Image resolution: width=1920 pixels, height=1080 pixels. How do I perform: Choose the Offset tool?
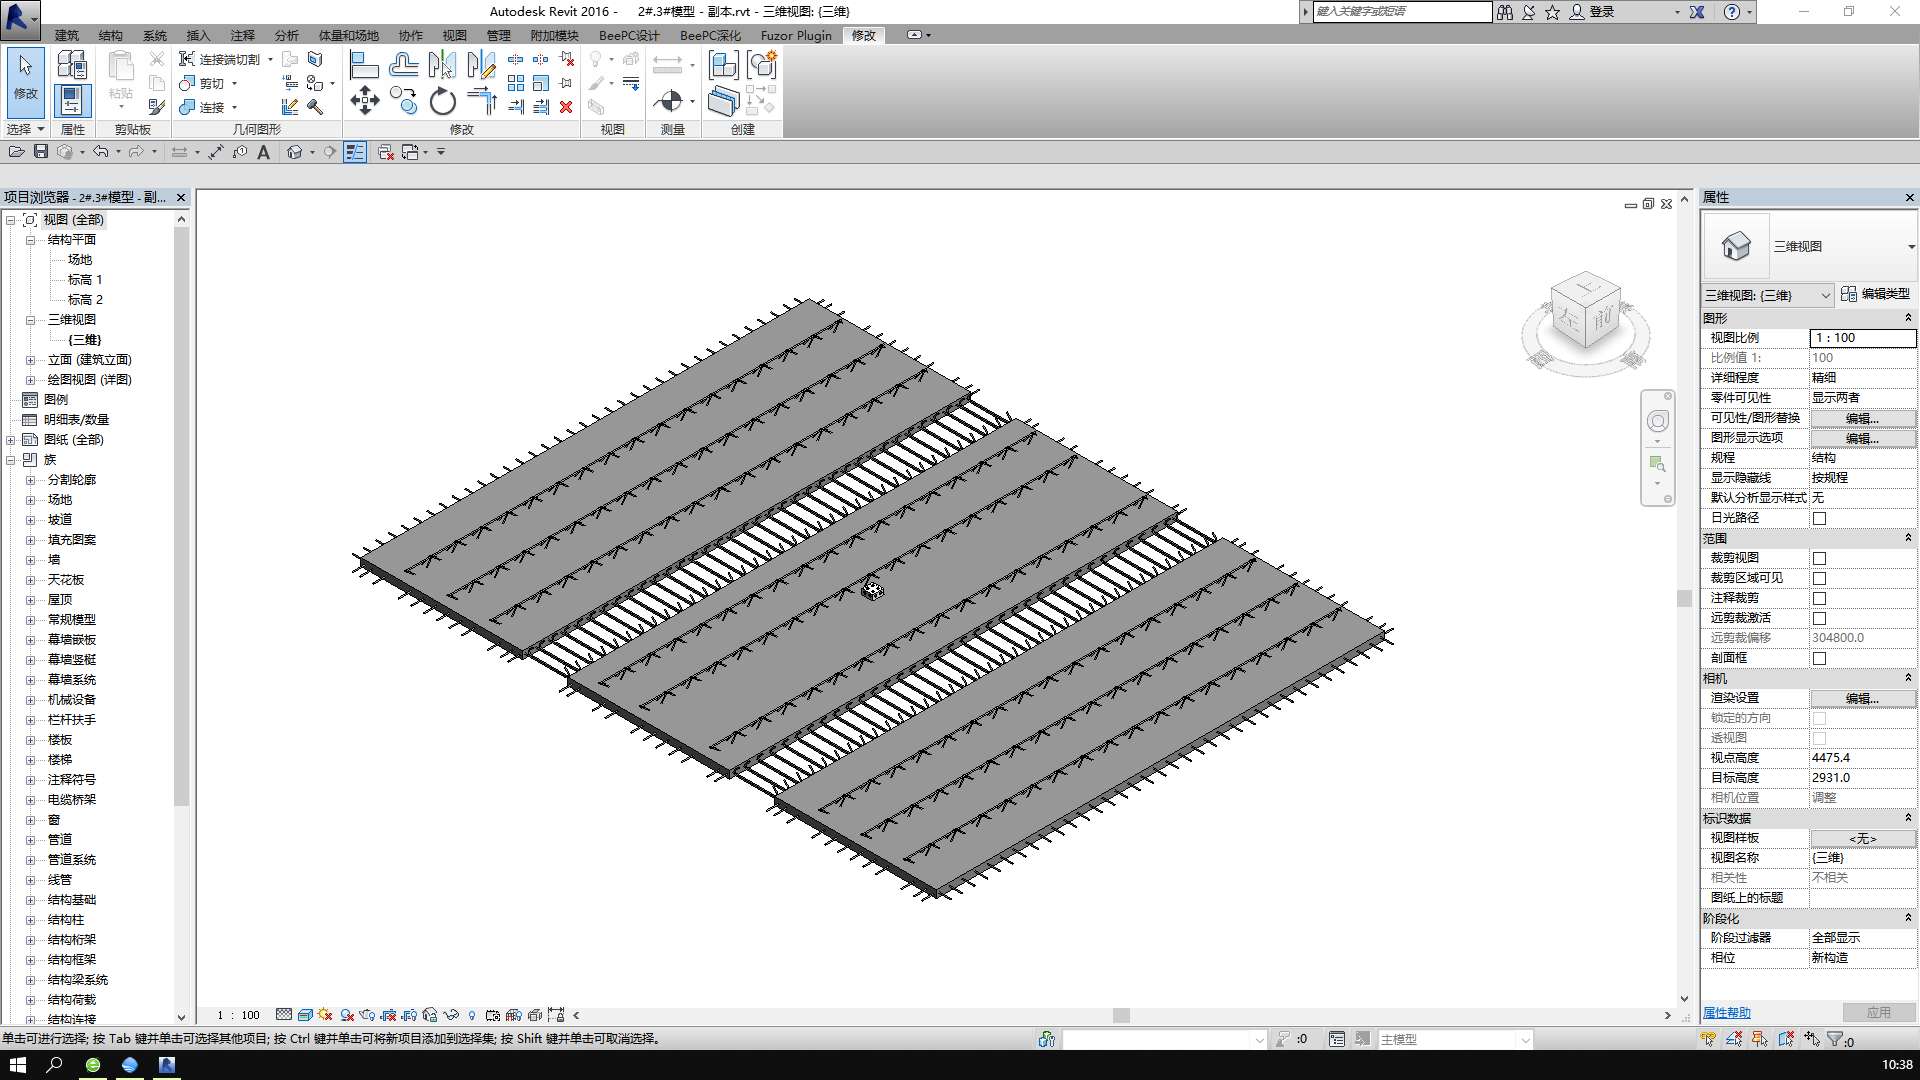403,66
